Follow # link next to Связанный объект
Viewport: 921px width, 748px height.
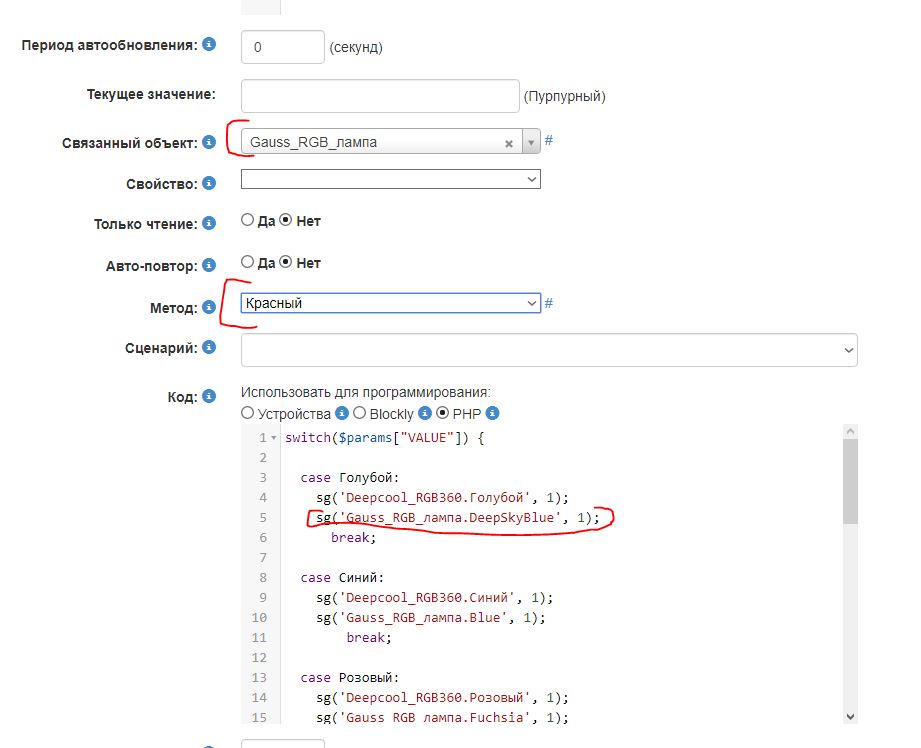[549, 140]
